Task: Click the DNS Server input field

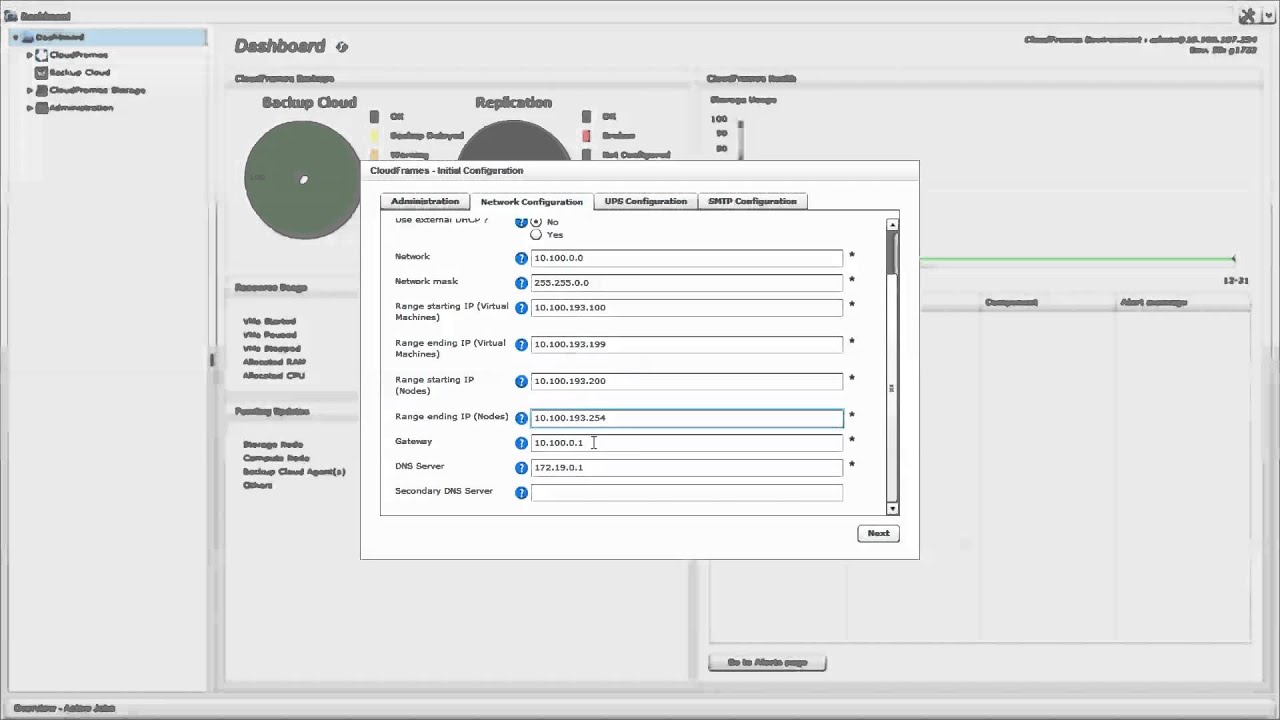Action: [x=687, y=468]
